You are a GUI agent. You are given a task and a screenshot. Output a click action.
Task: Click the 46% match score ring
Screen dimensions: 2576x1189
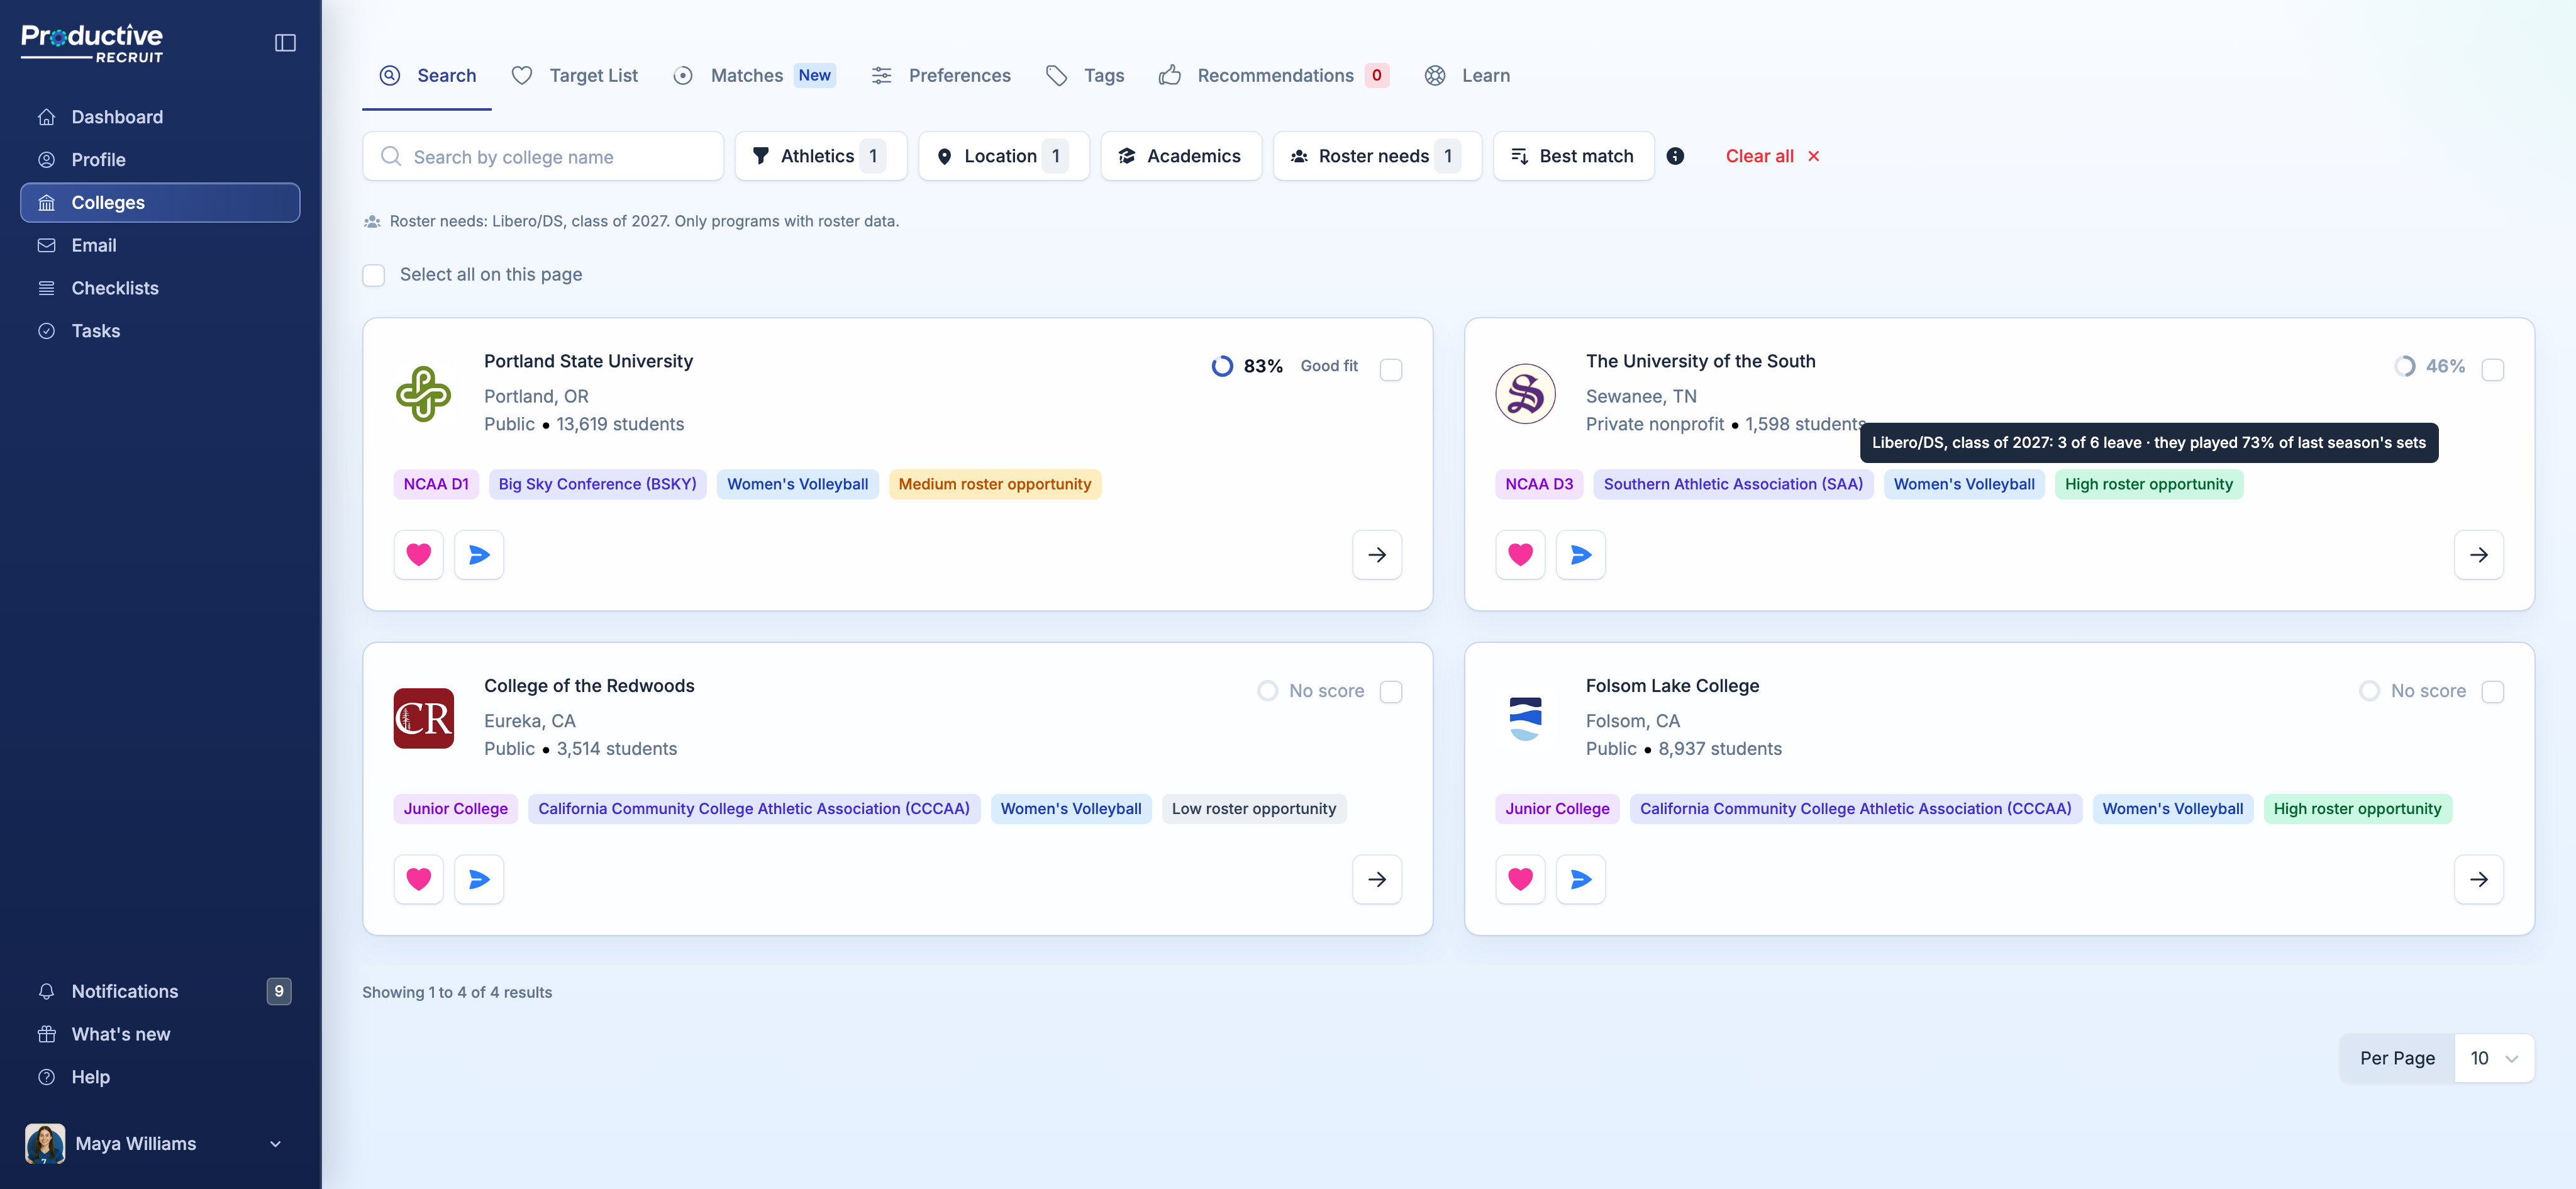(2404, 366)
